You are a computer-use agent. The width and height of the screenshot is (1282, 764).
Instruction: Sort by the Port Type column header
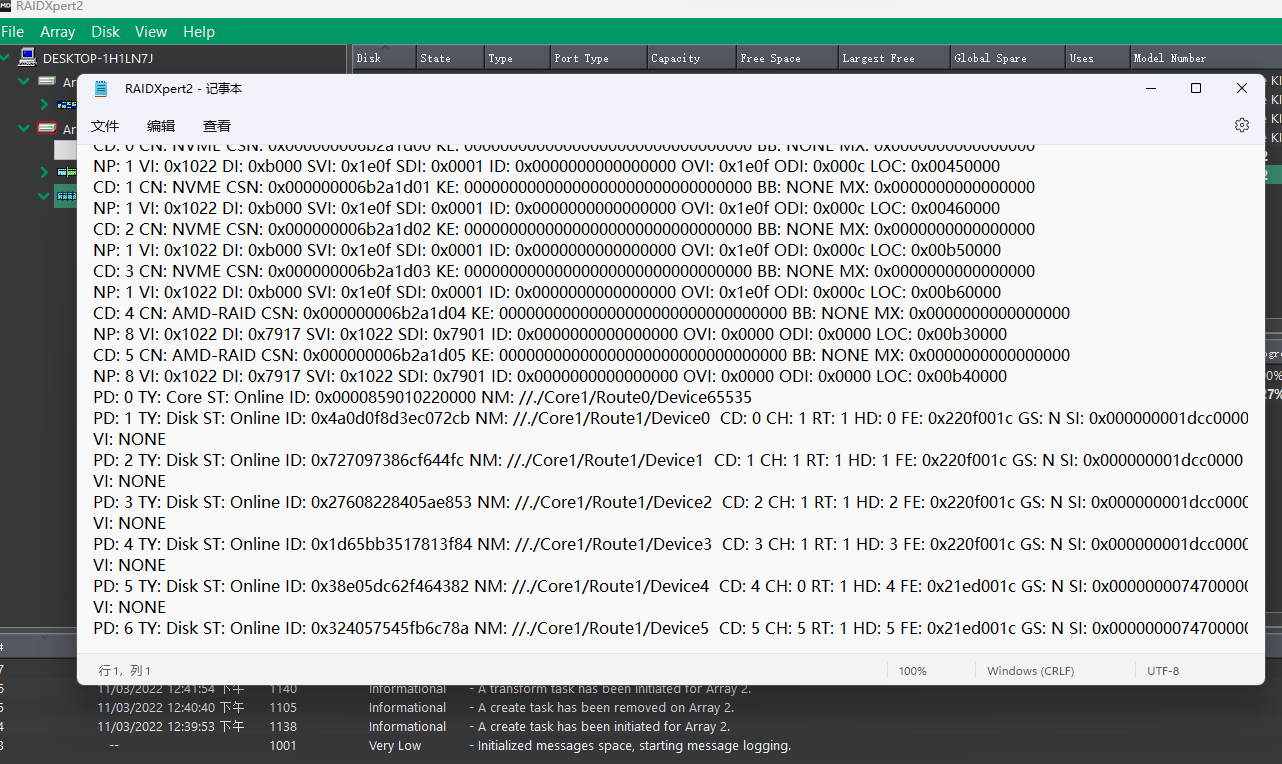click(x=599, y=58)
